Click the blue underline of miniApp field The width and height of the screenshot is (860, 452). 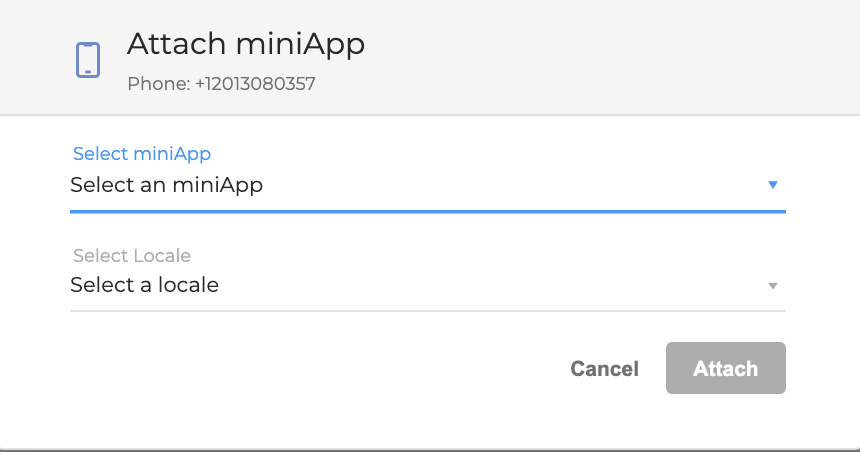click(428, 211)
